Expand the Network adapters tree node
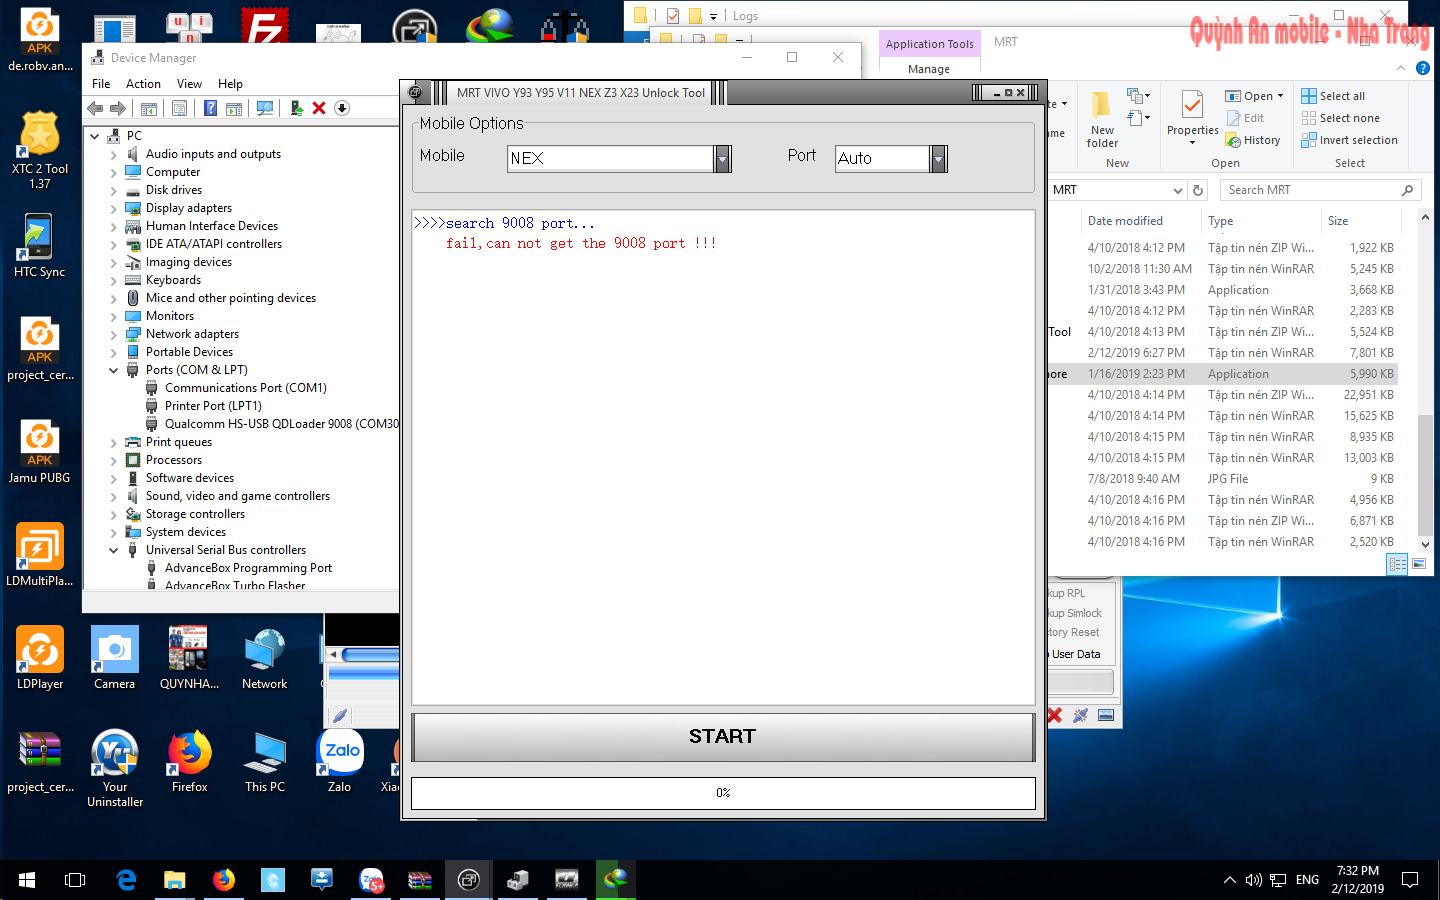The image size is (1440, 900). point(113,334)
